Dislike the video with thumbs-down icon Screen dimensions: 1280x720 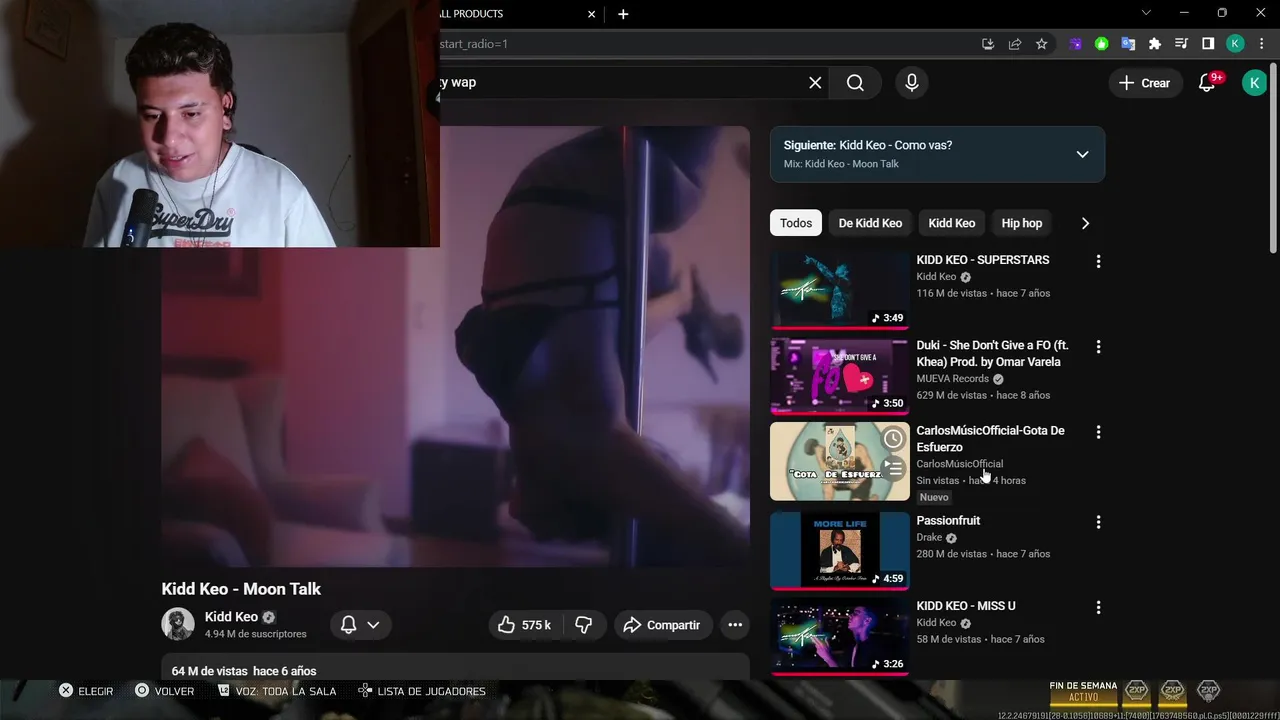(x=584, y=625)
